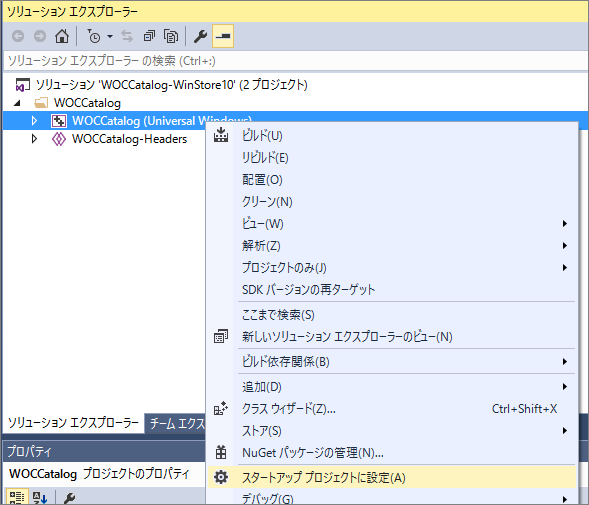
Task: Click the Back navigation arrow in toolbar
Action: pos(18,36)
